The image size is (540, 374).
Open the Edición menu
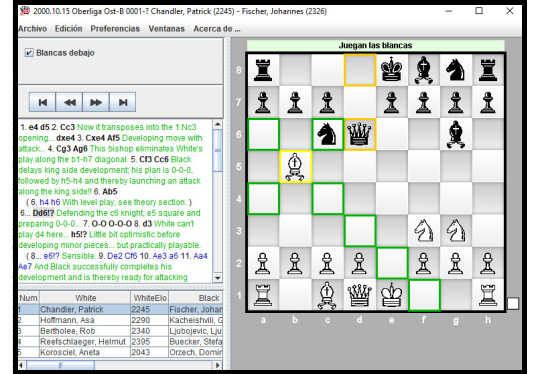tap(69, 29)
